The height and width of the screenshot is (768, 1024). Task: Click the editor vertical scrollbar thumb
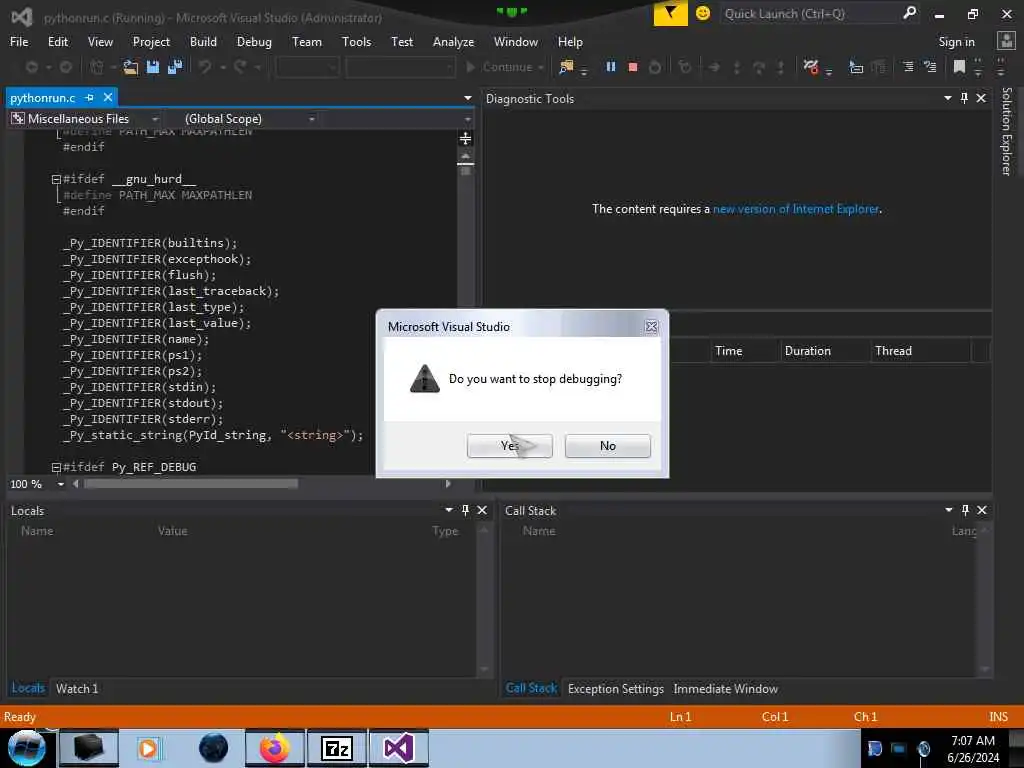[x=465, y=170]
